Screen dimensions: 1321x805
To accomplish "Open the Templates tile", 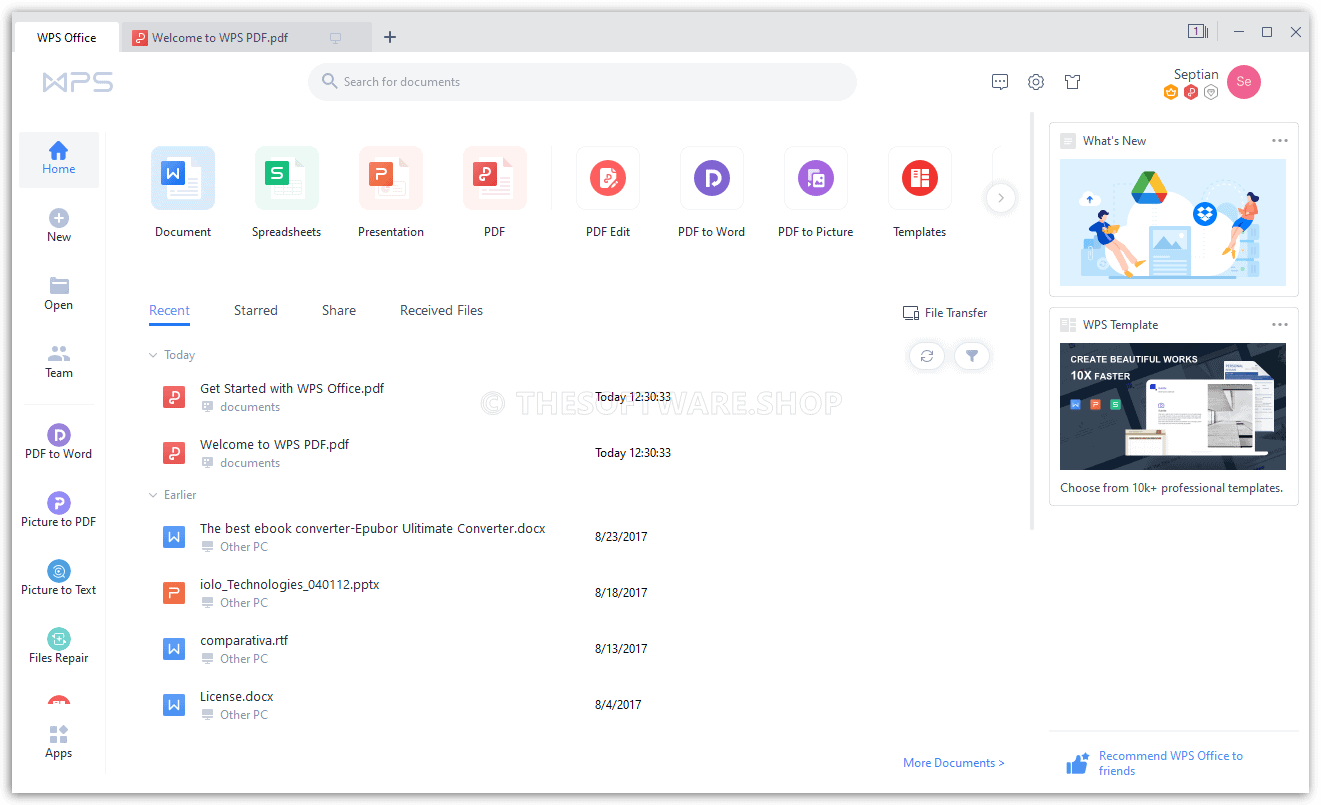I will (920, 192).
